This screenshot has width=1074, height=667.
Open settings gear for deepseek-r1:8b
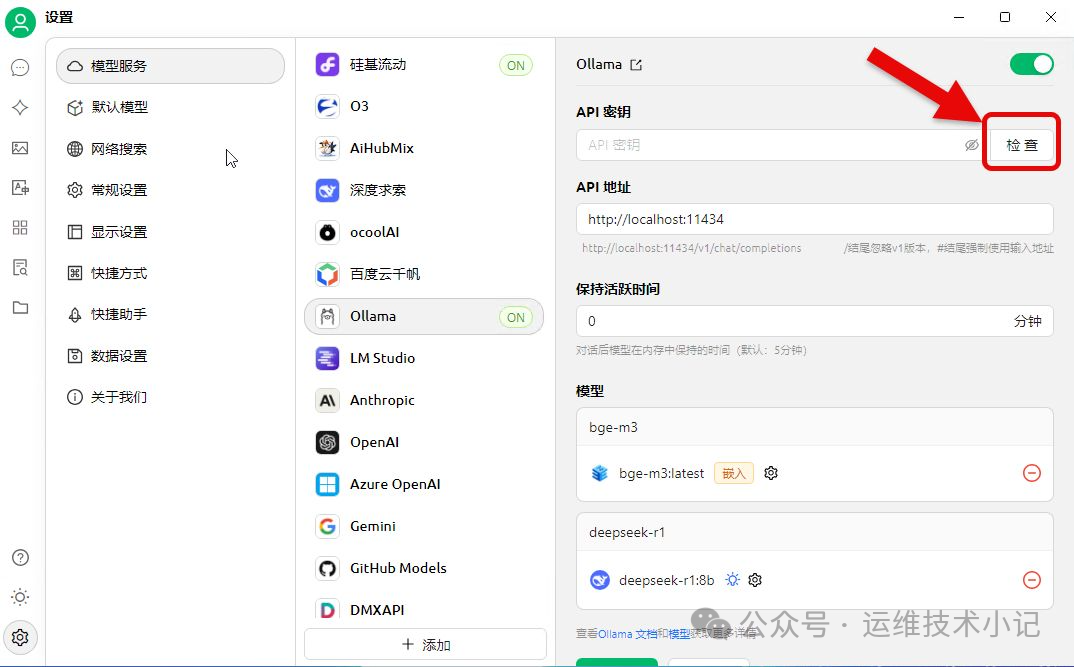pos(755,580)
